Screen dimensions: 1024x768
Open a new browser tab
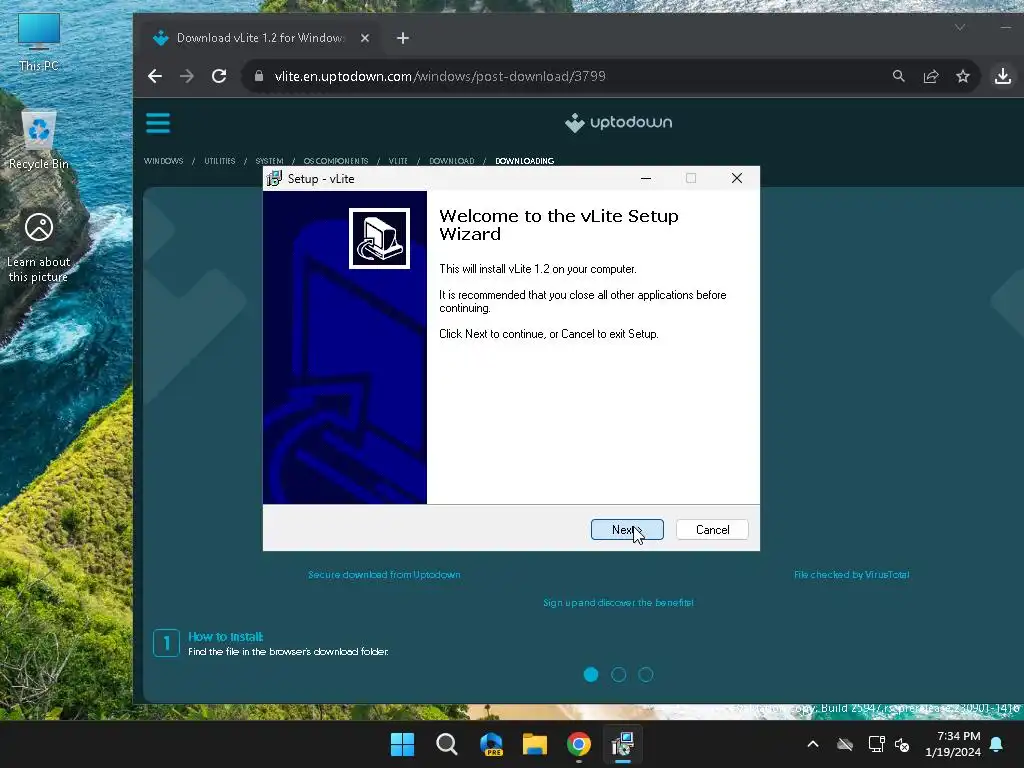(403, 38)
